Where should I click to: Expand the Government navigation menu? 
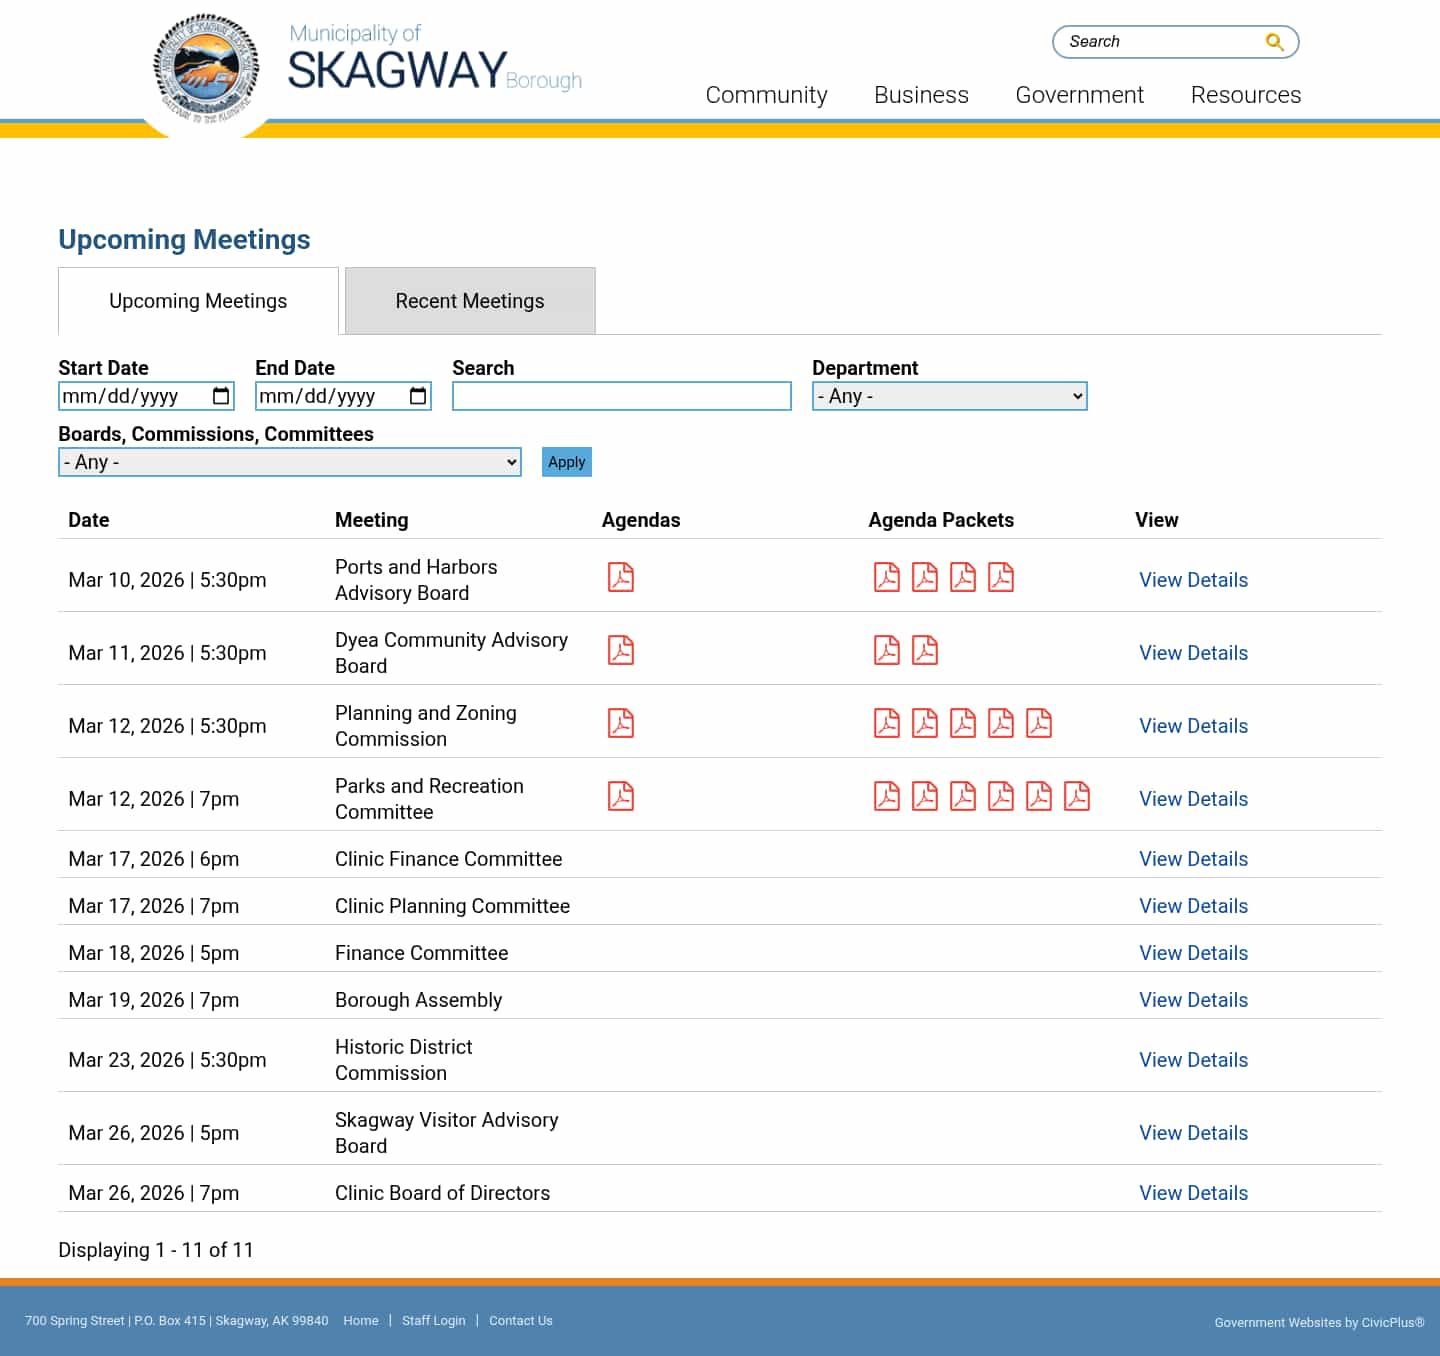(1079, 95)
